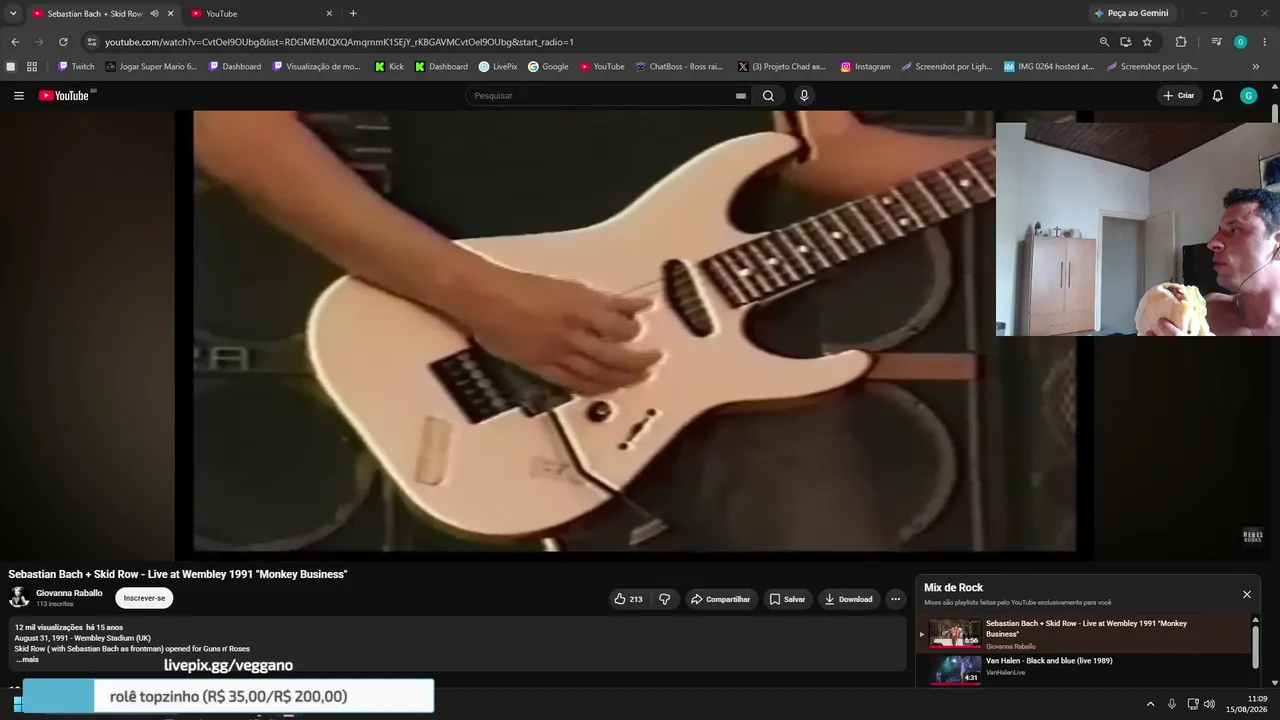1280x720 pixels.
Task: Close the Sebastian Bach + Skid Row tab
Action: coord(170,14)
